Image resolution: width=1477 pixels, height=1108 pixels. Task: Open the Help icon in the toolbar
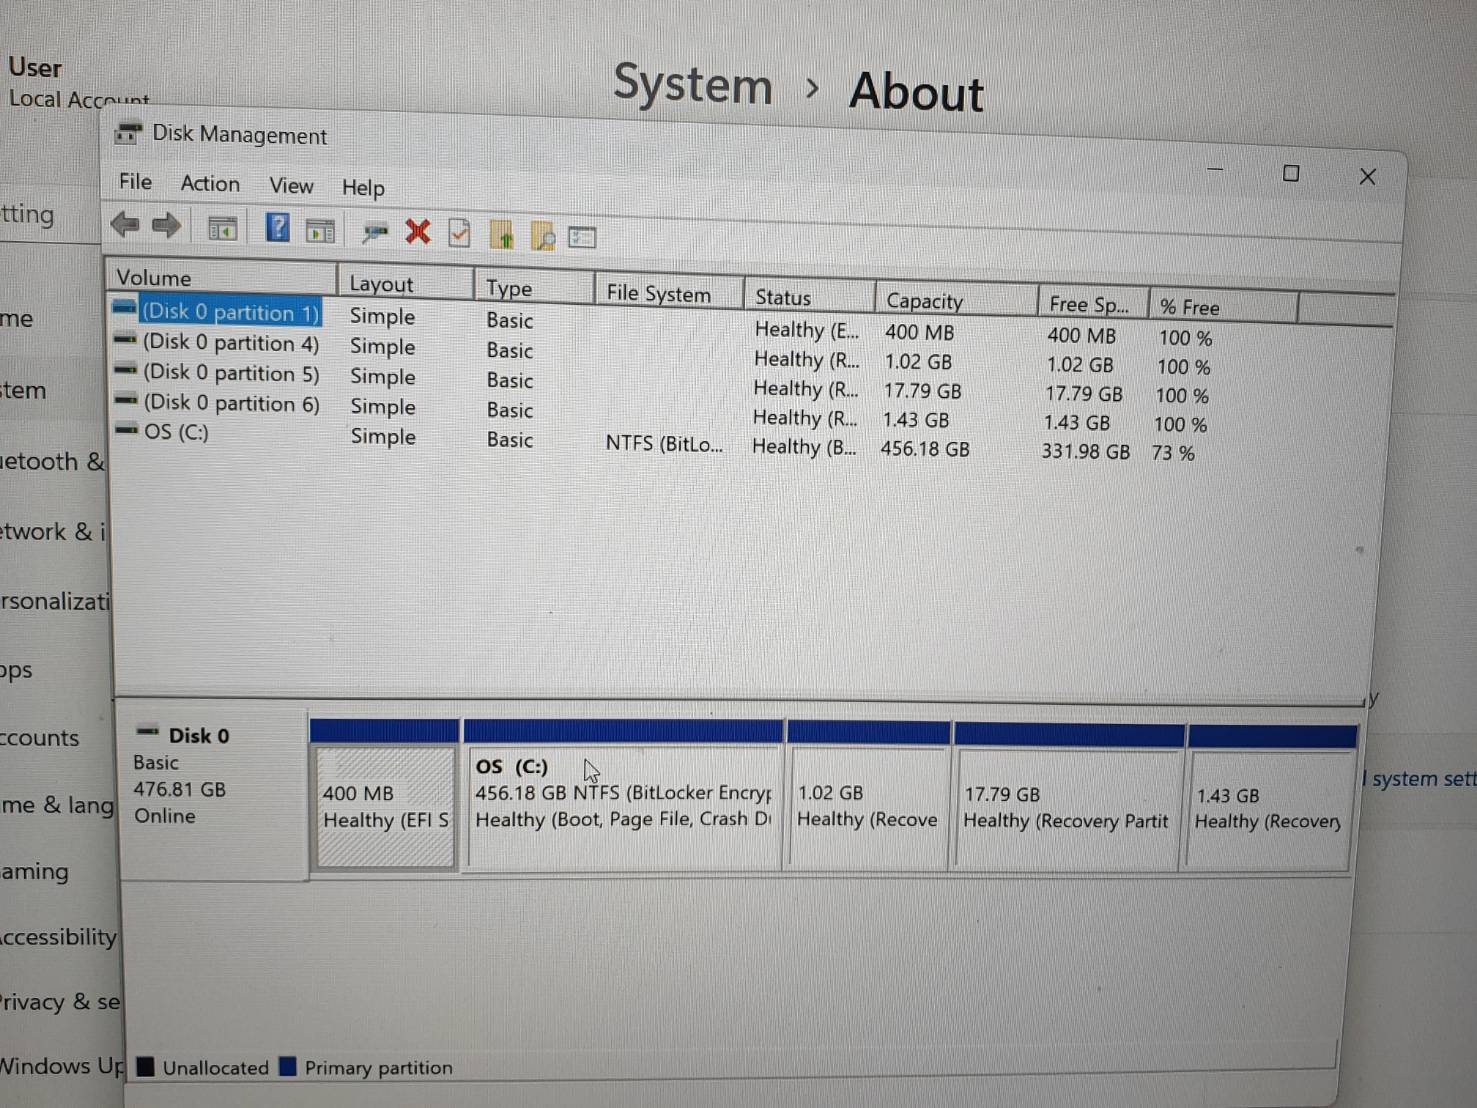click(x=277, y=228)
